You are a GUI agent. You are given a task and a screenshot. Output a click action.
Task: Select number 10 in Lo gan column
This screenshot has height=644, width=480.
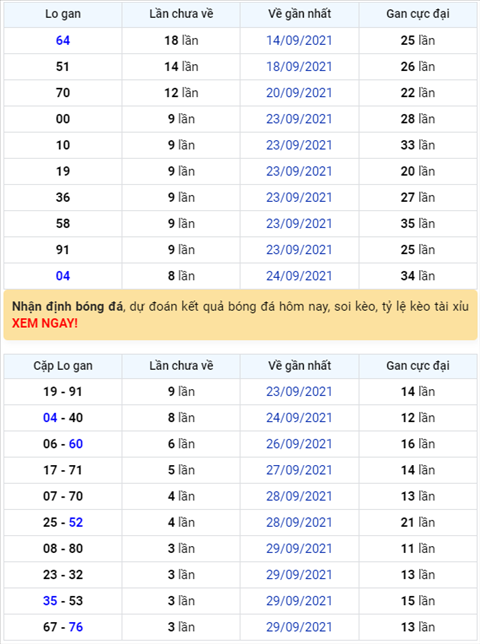[63, 145]
